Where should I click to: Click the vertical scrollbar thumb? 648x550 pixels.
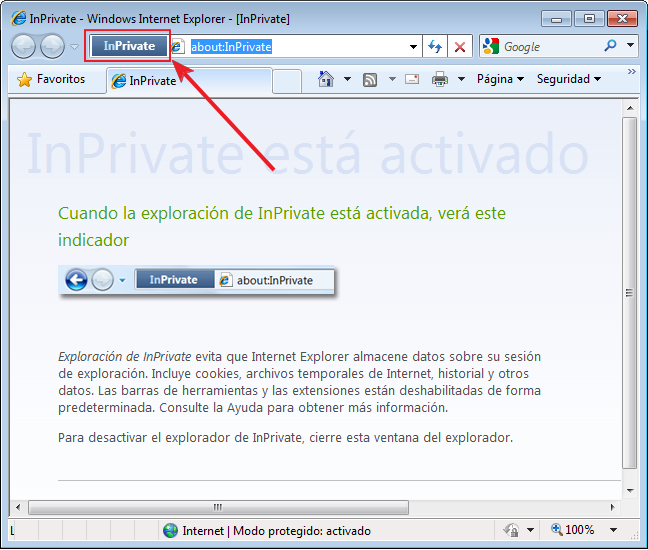629,293
